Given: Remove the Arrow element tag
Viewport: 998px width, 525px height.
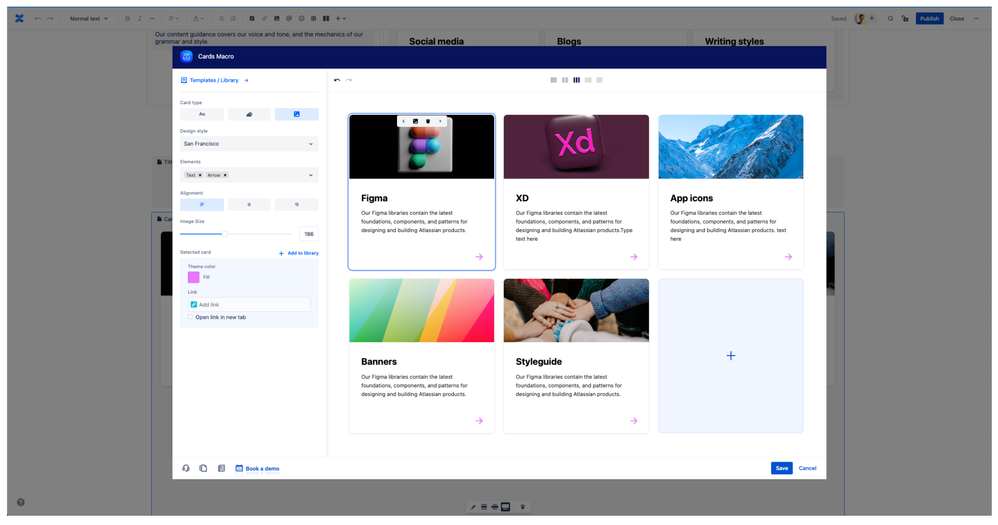Looking at the screenshot, I should pyautogui.click(x=225, y=175).
